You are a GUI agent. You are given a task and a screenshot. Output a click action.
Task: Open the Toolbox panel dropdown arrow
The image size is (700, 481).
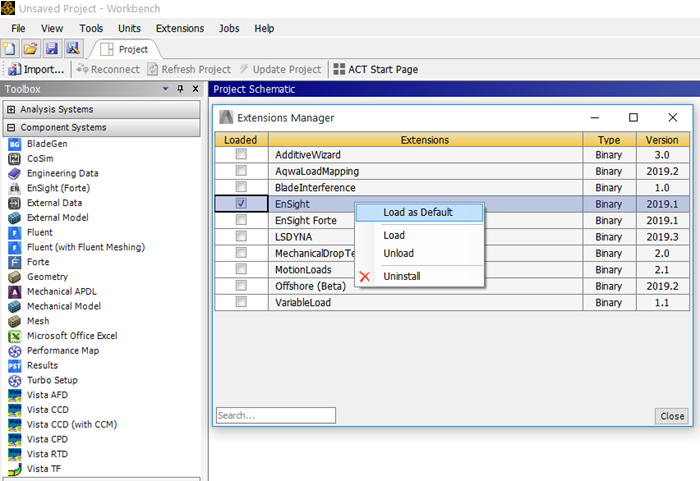coord(167,90)
